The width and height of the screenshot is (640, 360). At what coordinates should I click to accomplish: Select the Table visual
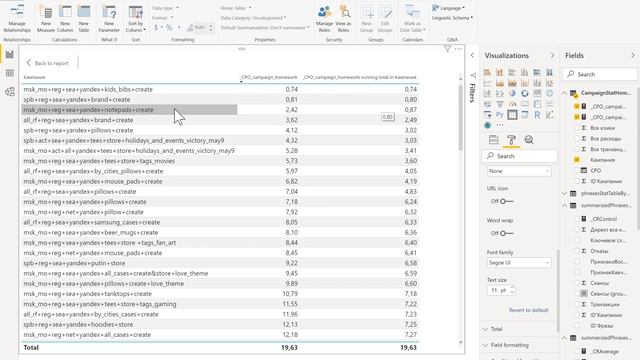[512, 115]
